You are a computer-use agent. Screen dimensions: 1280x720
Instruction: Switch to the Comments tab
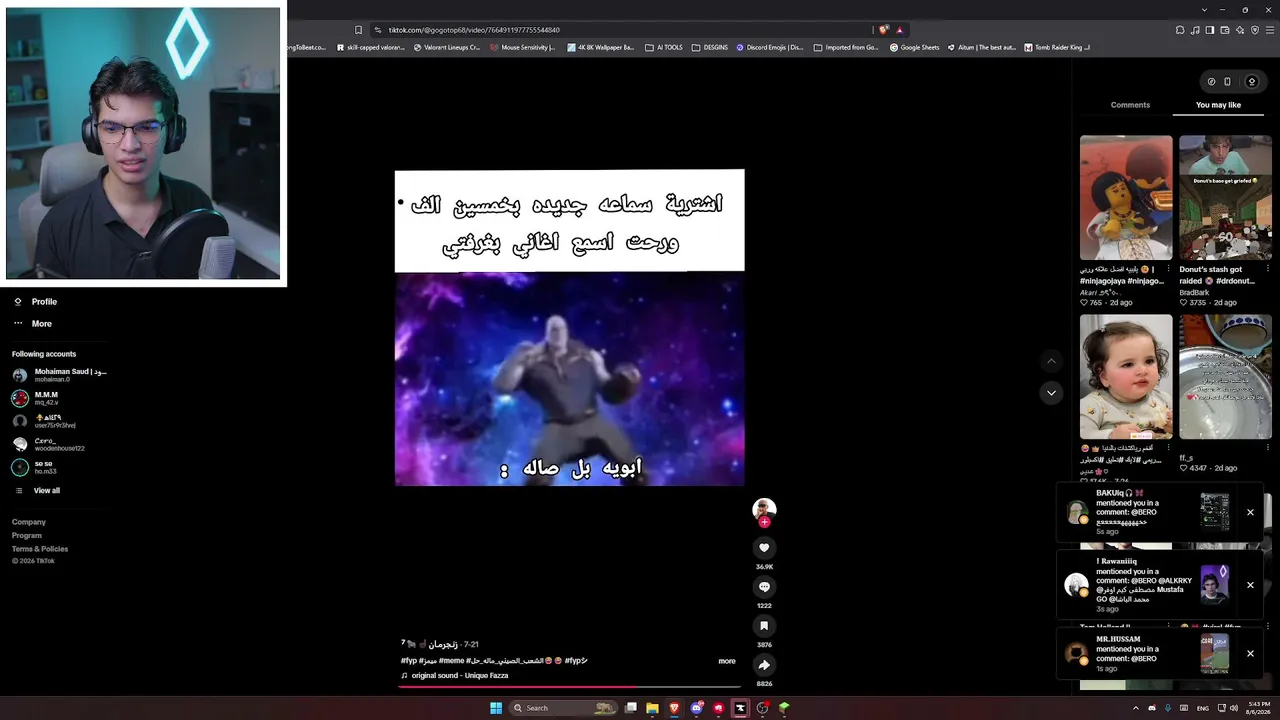tap(1130, 105)
